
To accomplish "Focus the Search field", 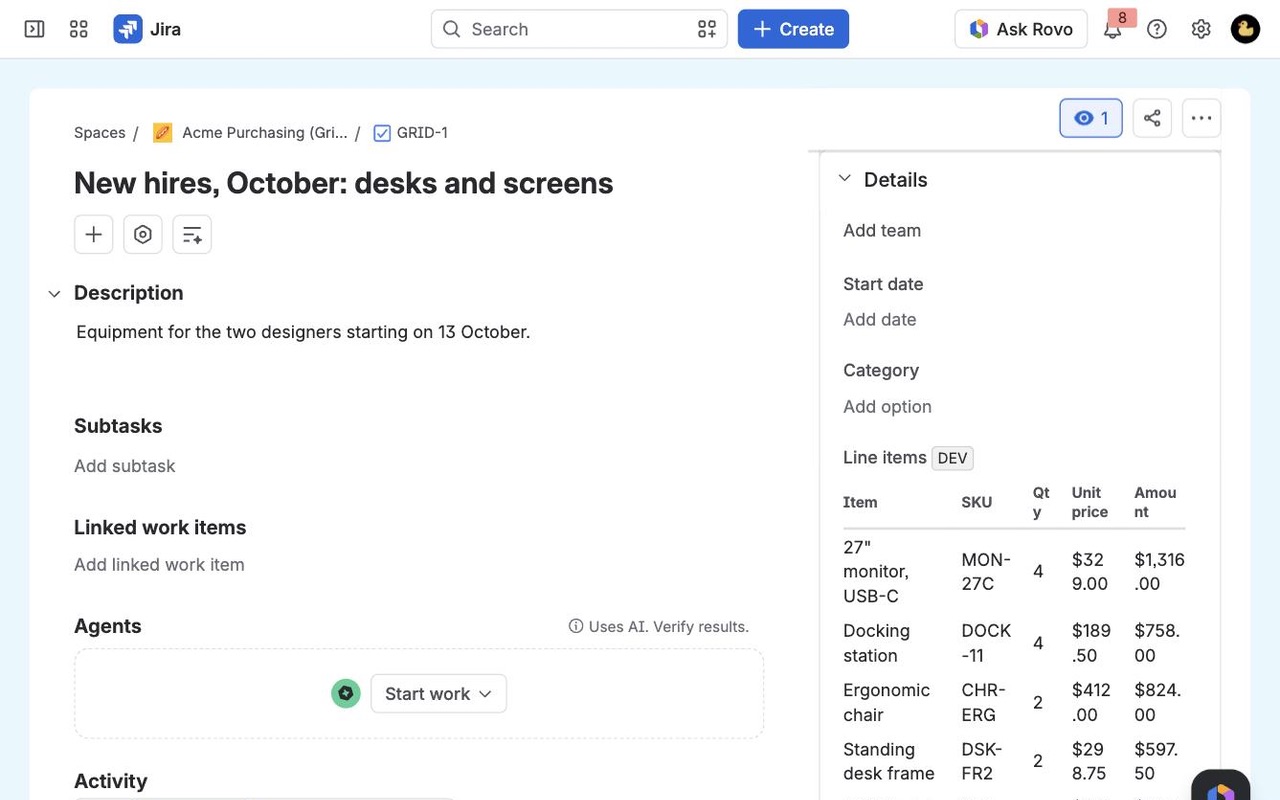I will click(579, 29).
